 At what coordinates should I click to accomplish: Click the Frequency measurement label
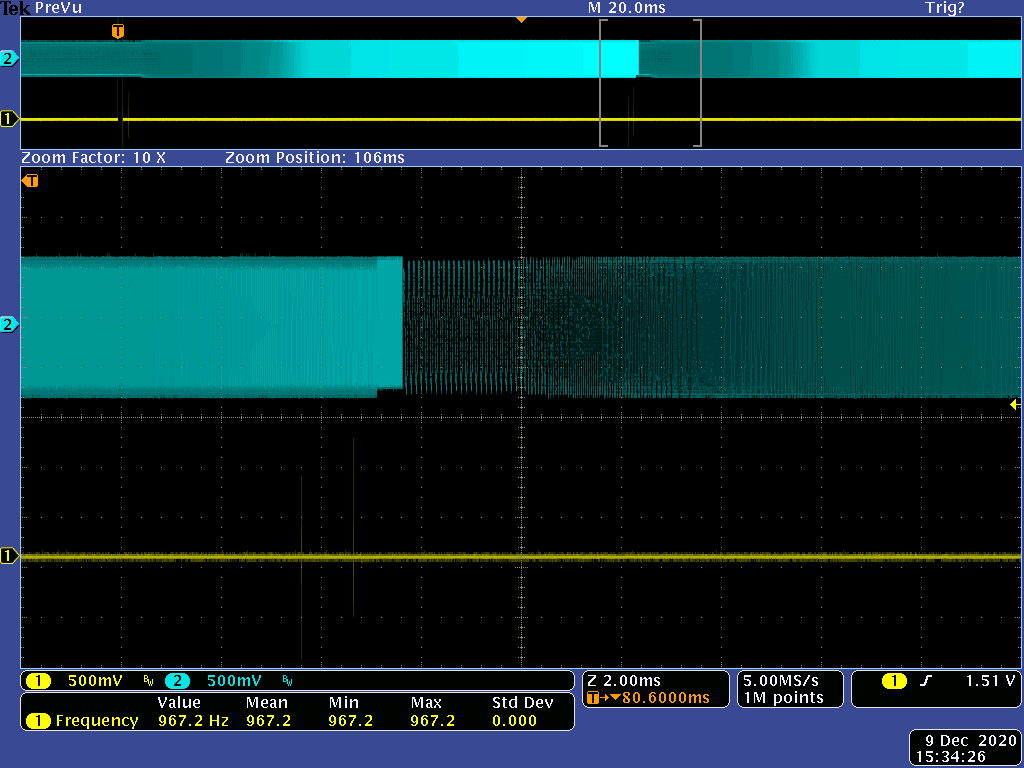tap(97, 720)
